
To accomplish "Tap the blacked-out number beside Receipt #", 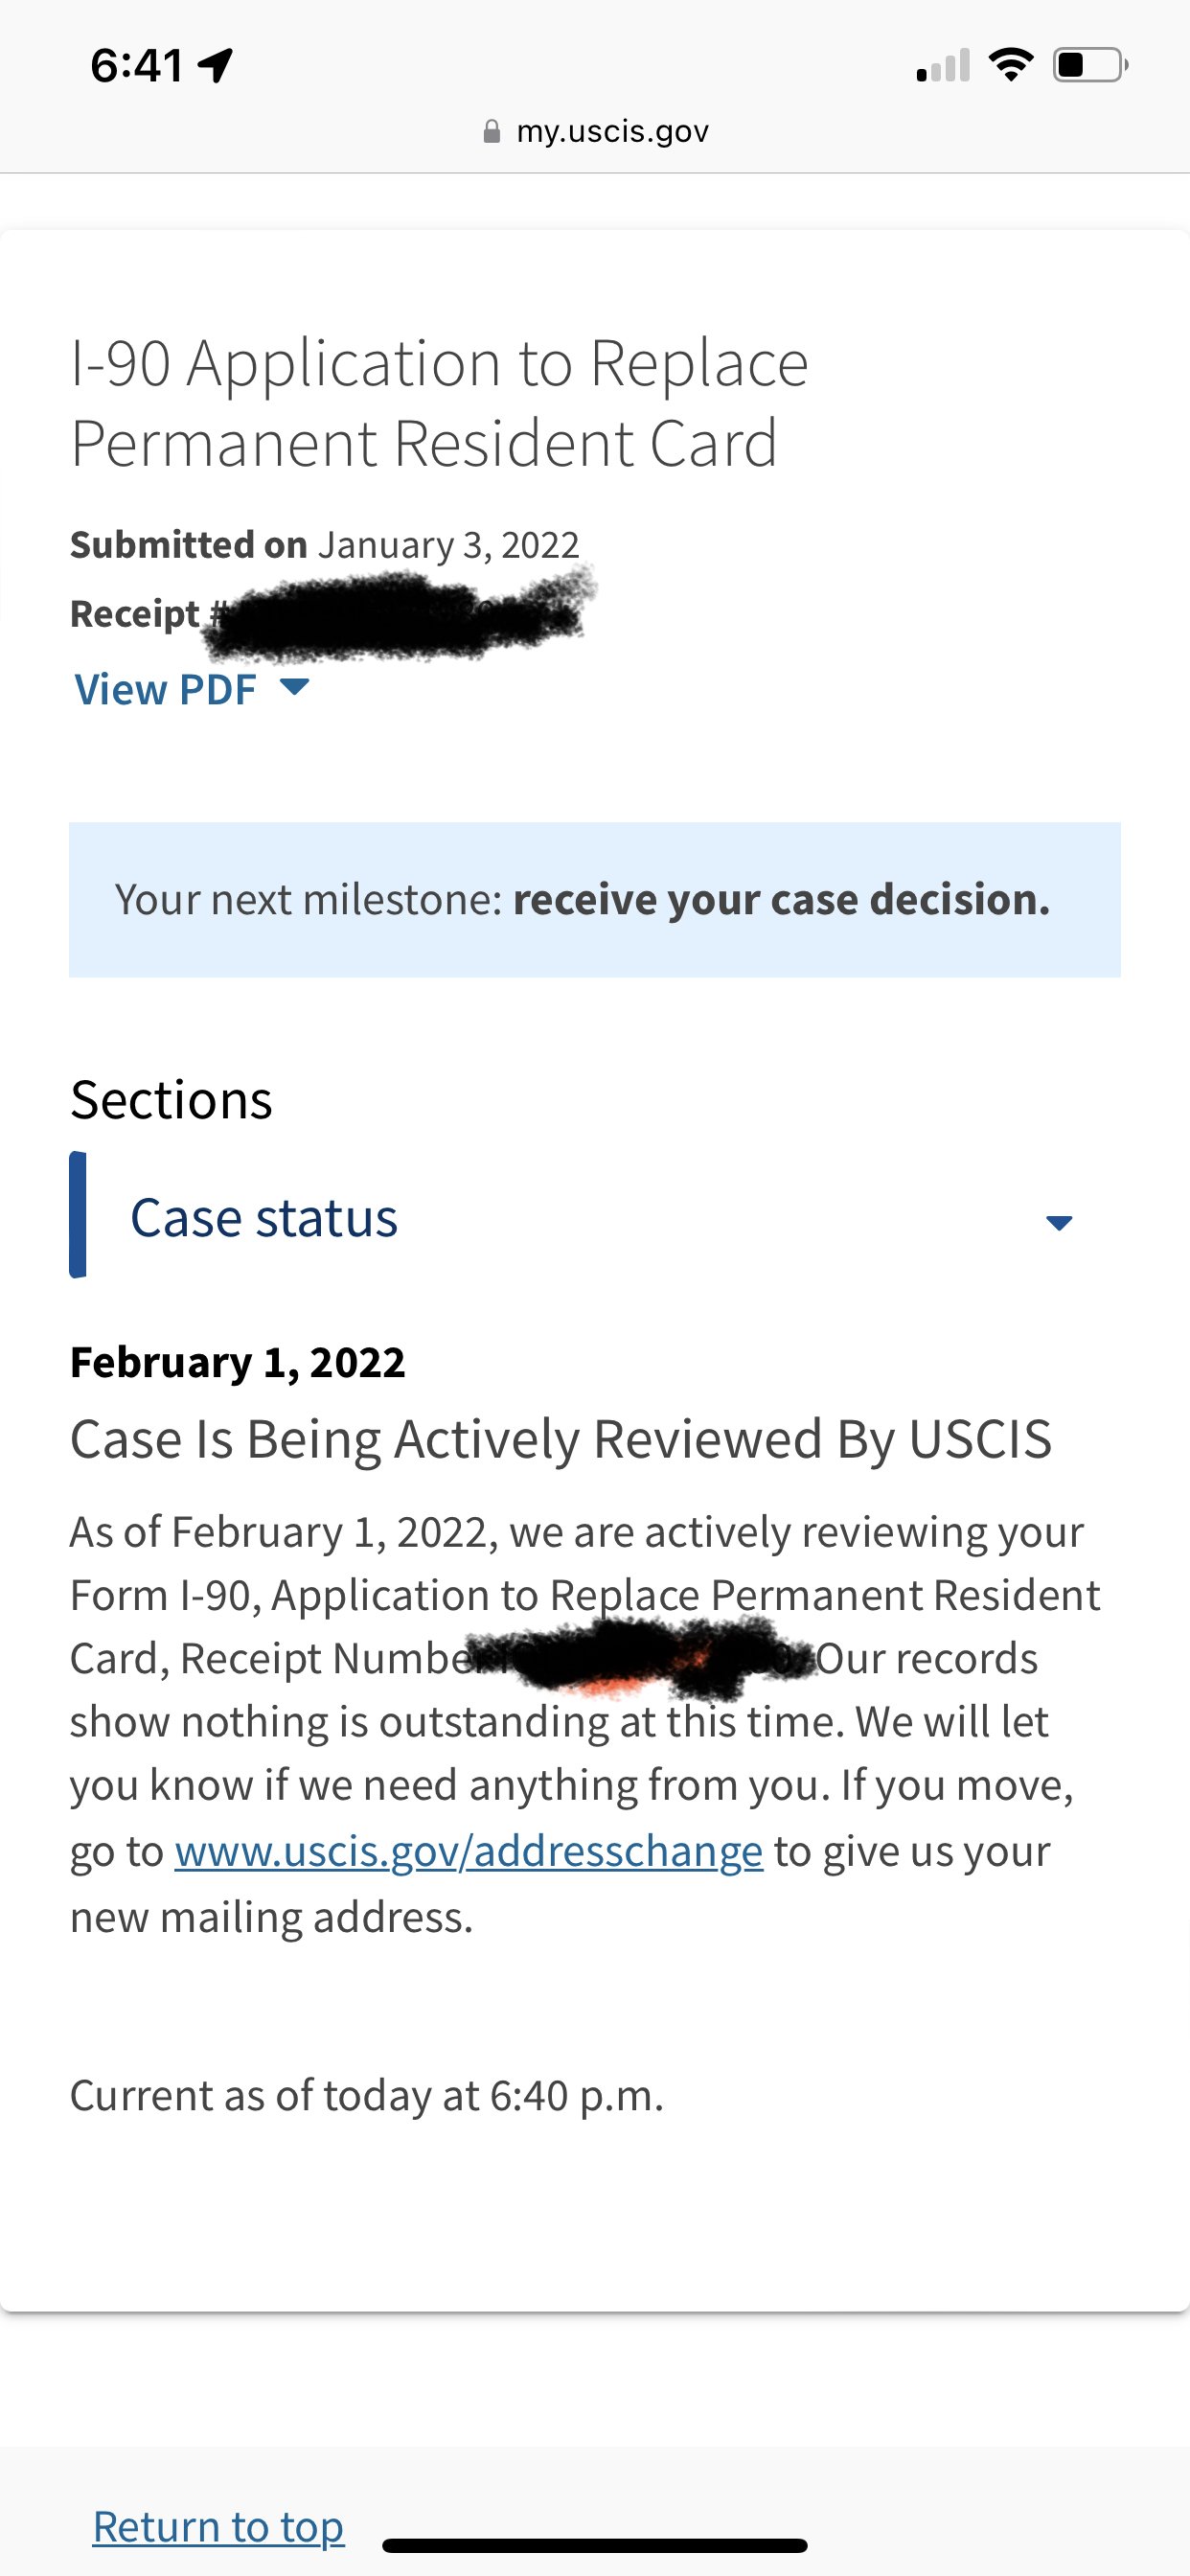I will (x=400, y=615).
